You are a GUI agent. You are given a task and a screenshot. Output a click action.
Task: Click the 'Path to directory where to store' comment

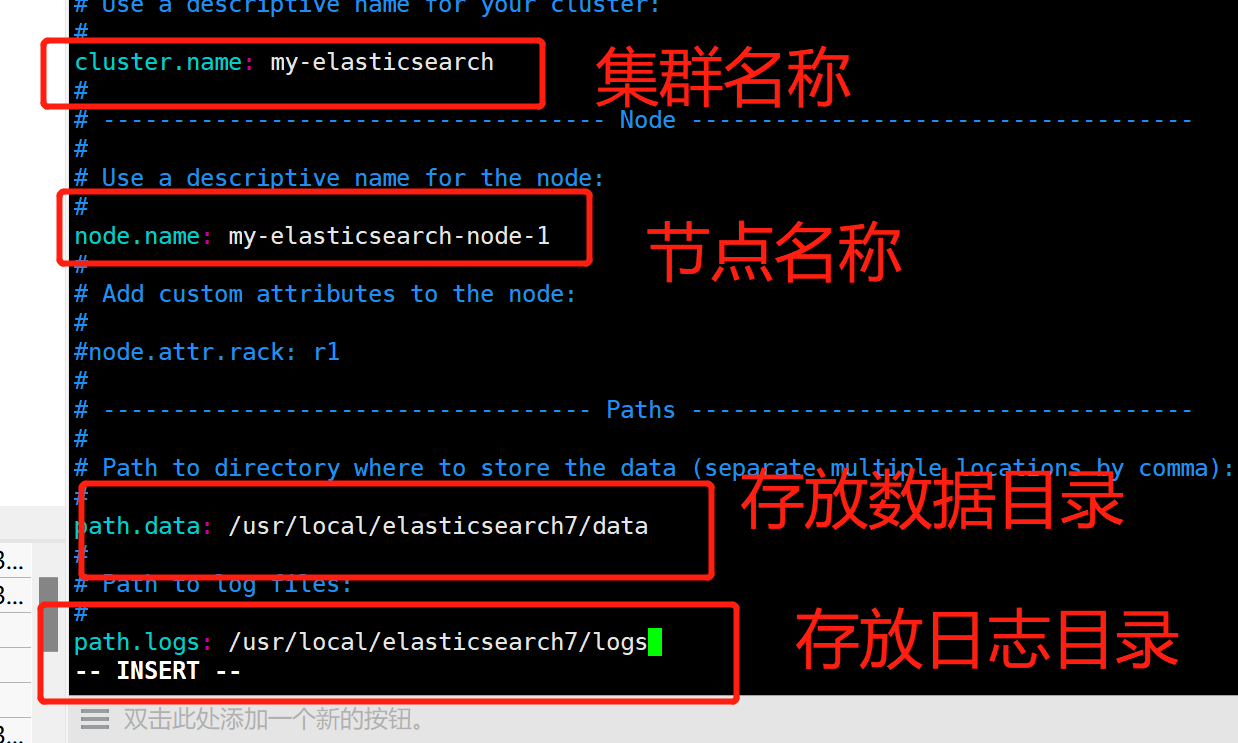[655, 468]
